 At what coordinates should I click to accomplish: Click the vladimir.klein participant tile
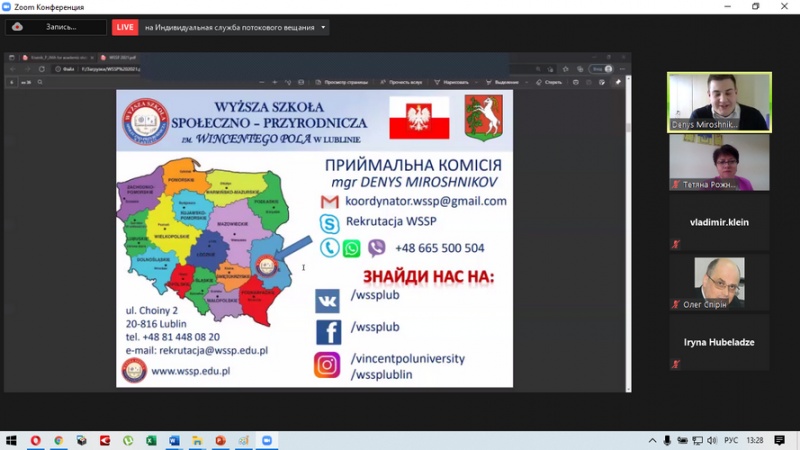[719, 222]
